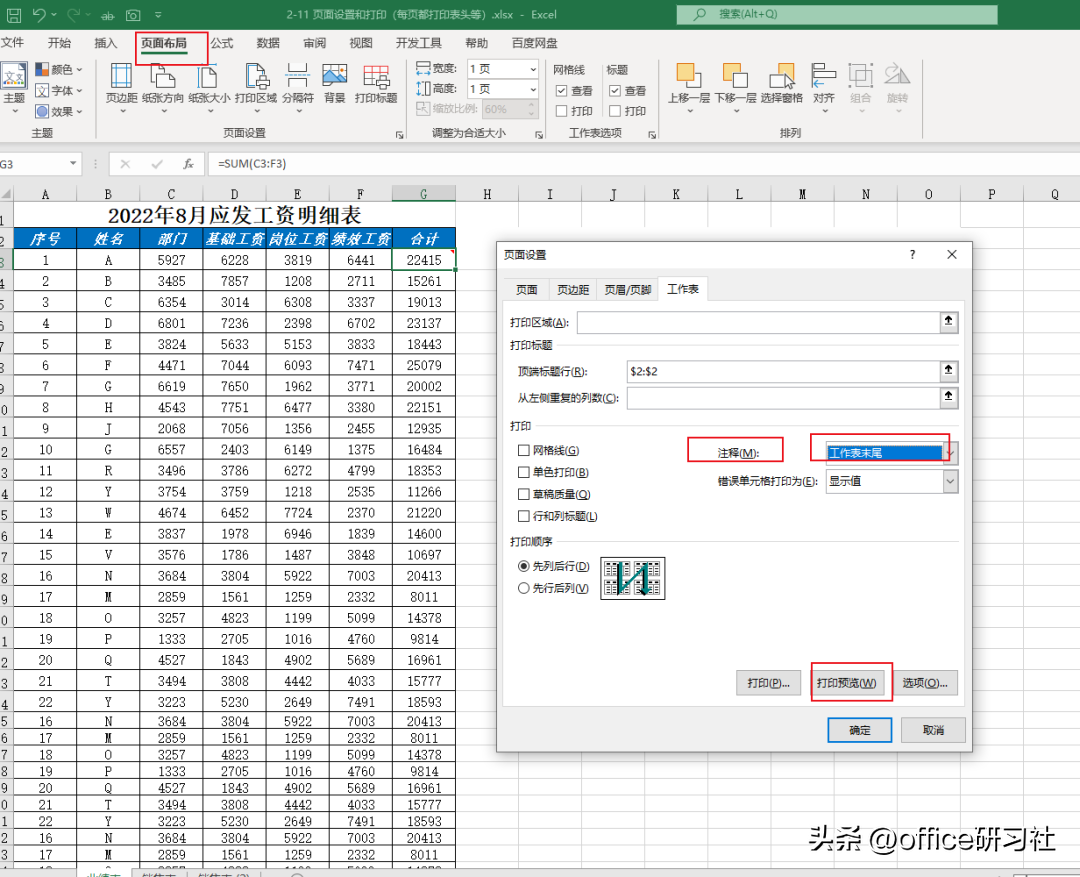Switch to Header/Footer (页眉/页脚) dialog tab
The image size is (1080, 877).
(x=627, y=289)
